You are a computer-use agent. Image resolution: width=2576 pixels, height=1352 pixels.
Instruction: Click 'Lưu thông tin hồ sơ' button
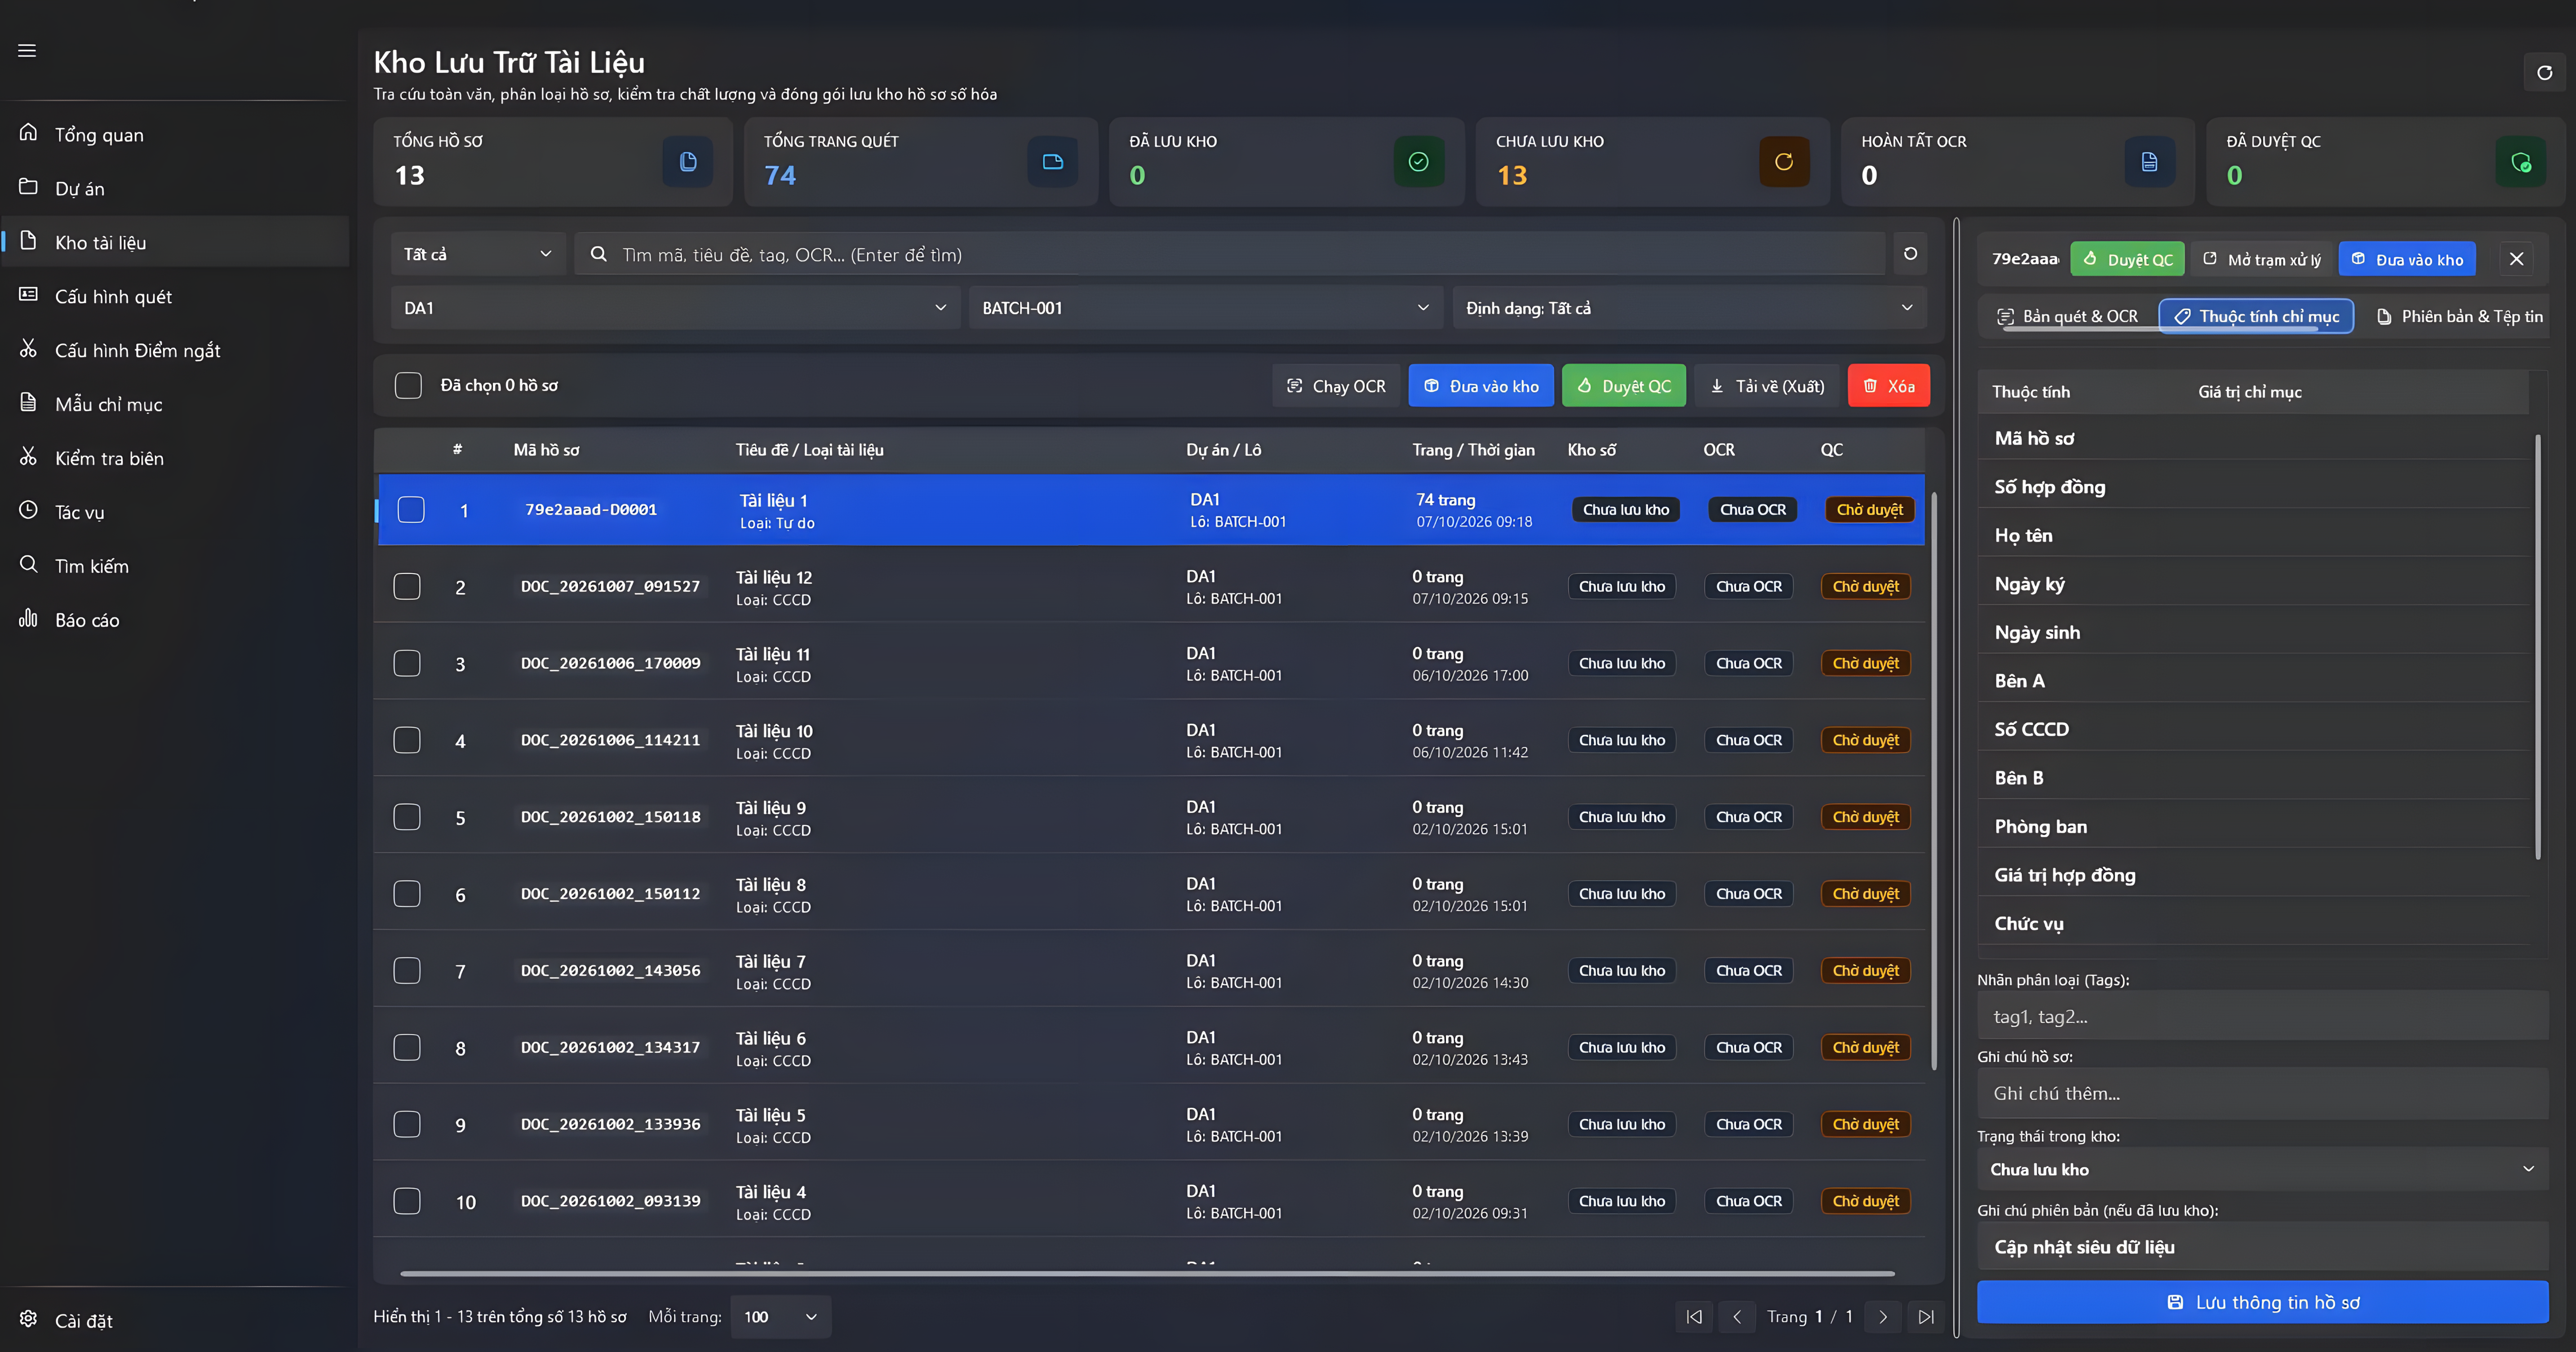2262,1302
